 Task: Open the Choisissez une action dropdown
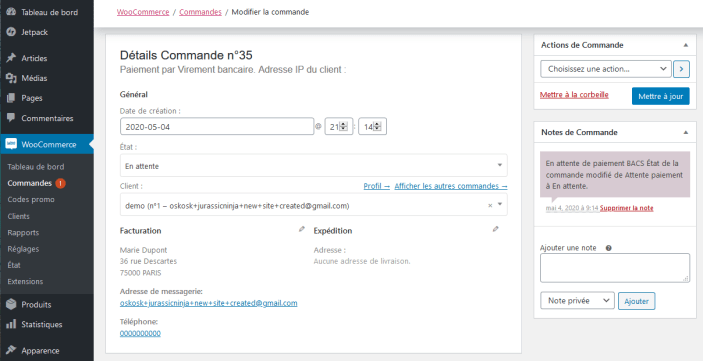point(606,69)
